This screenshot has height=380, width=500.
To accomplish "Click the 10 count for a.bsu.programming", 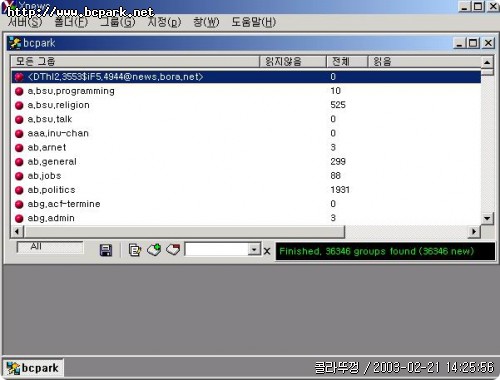I will pos(335,91).
